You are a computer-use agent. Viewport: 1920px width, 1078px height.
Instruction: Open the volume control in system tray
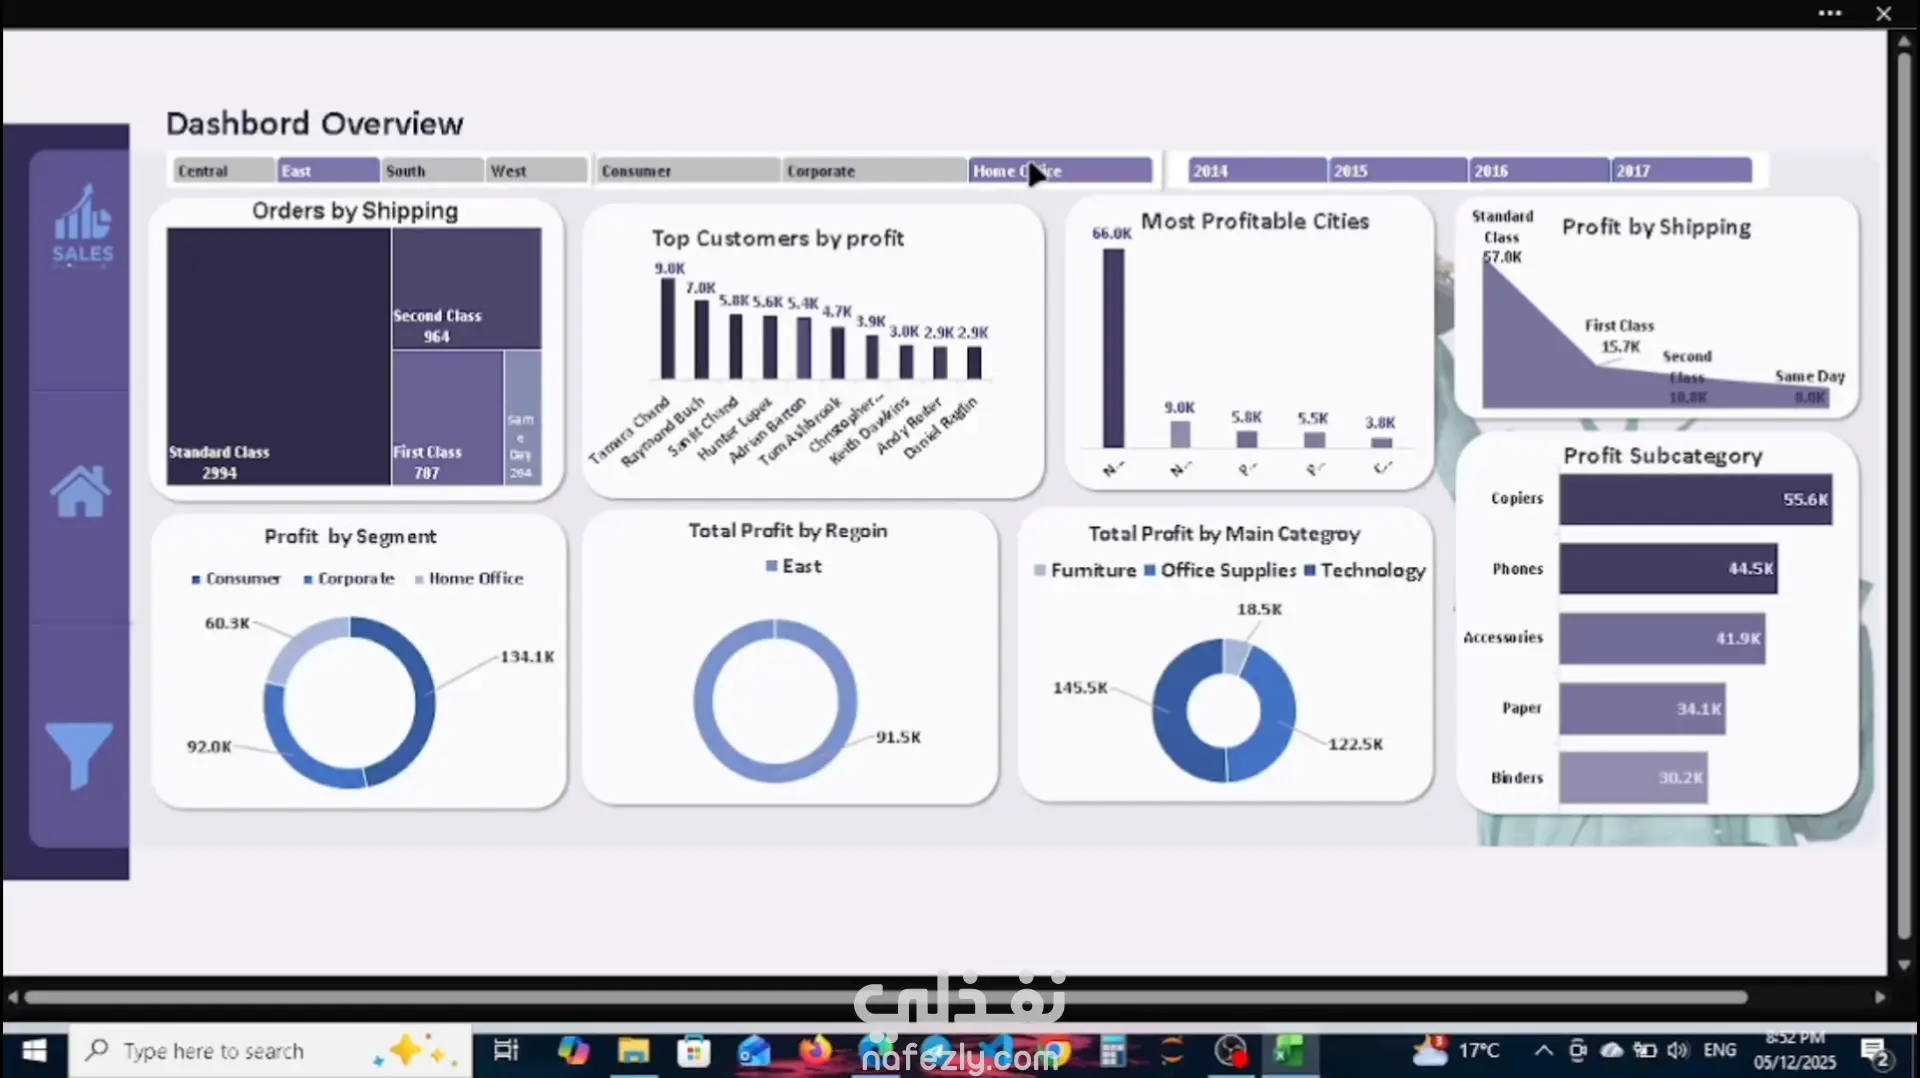pos(1678,1051)
